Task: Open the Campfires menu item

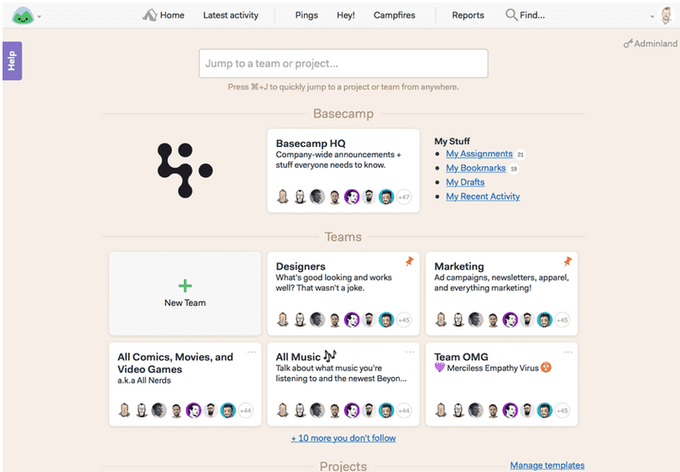Action: coord(395,15)
